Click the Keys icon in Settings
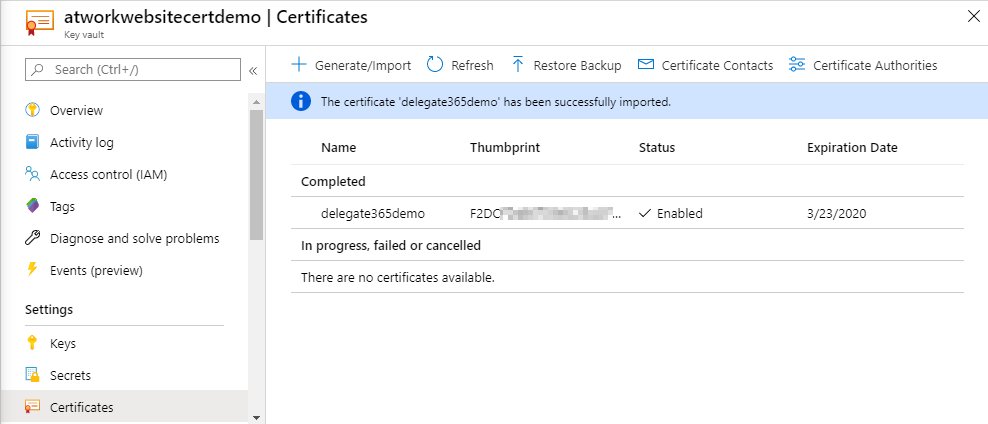Image resolution: width=988 pixels, height=424 pixels. [x=32, y=343]
